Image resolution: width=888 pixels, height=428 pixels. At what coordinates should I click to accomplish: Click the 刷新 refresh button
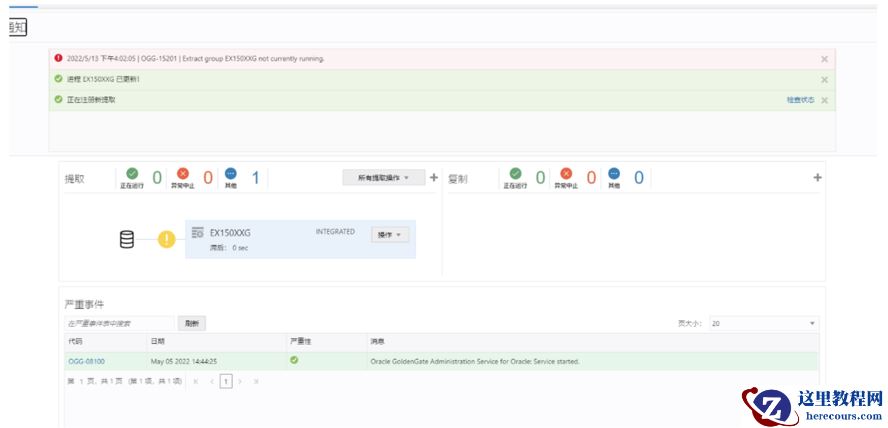[192, 323]
